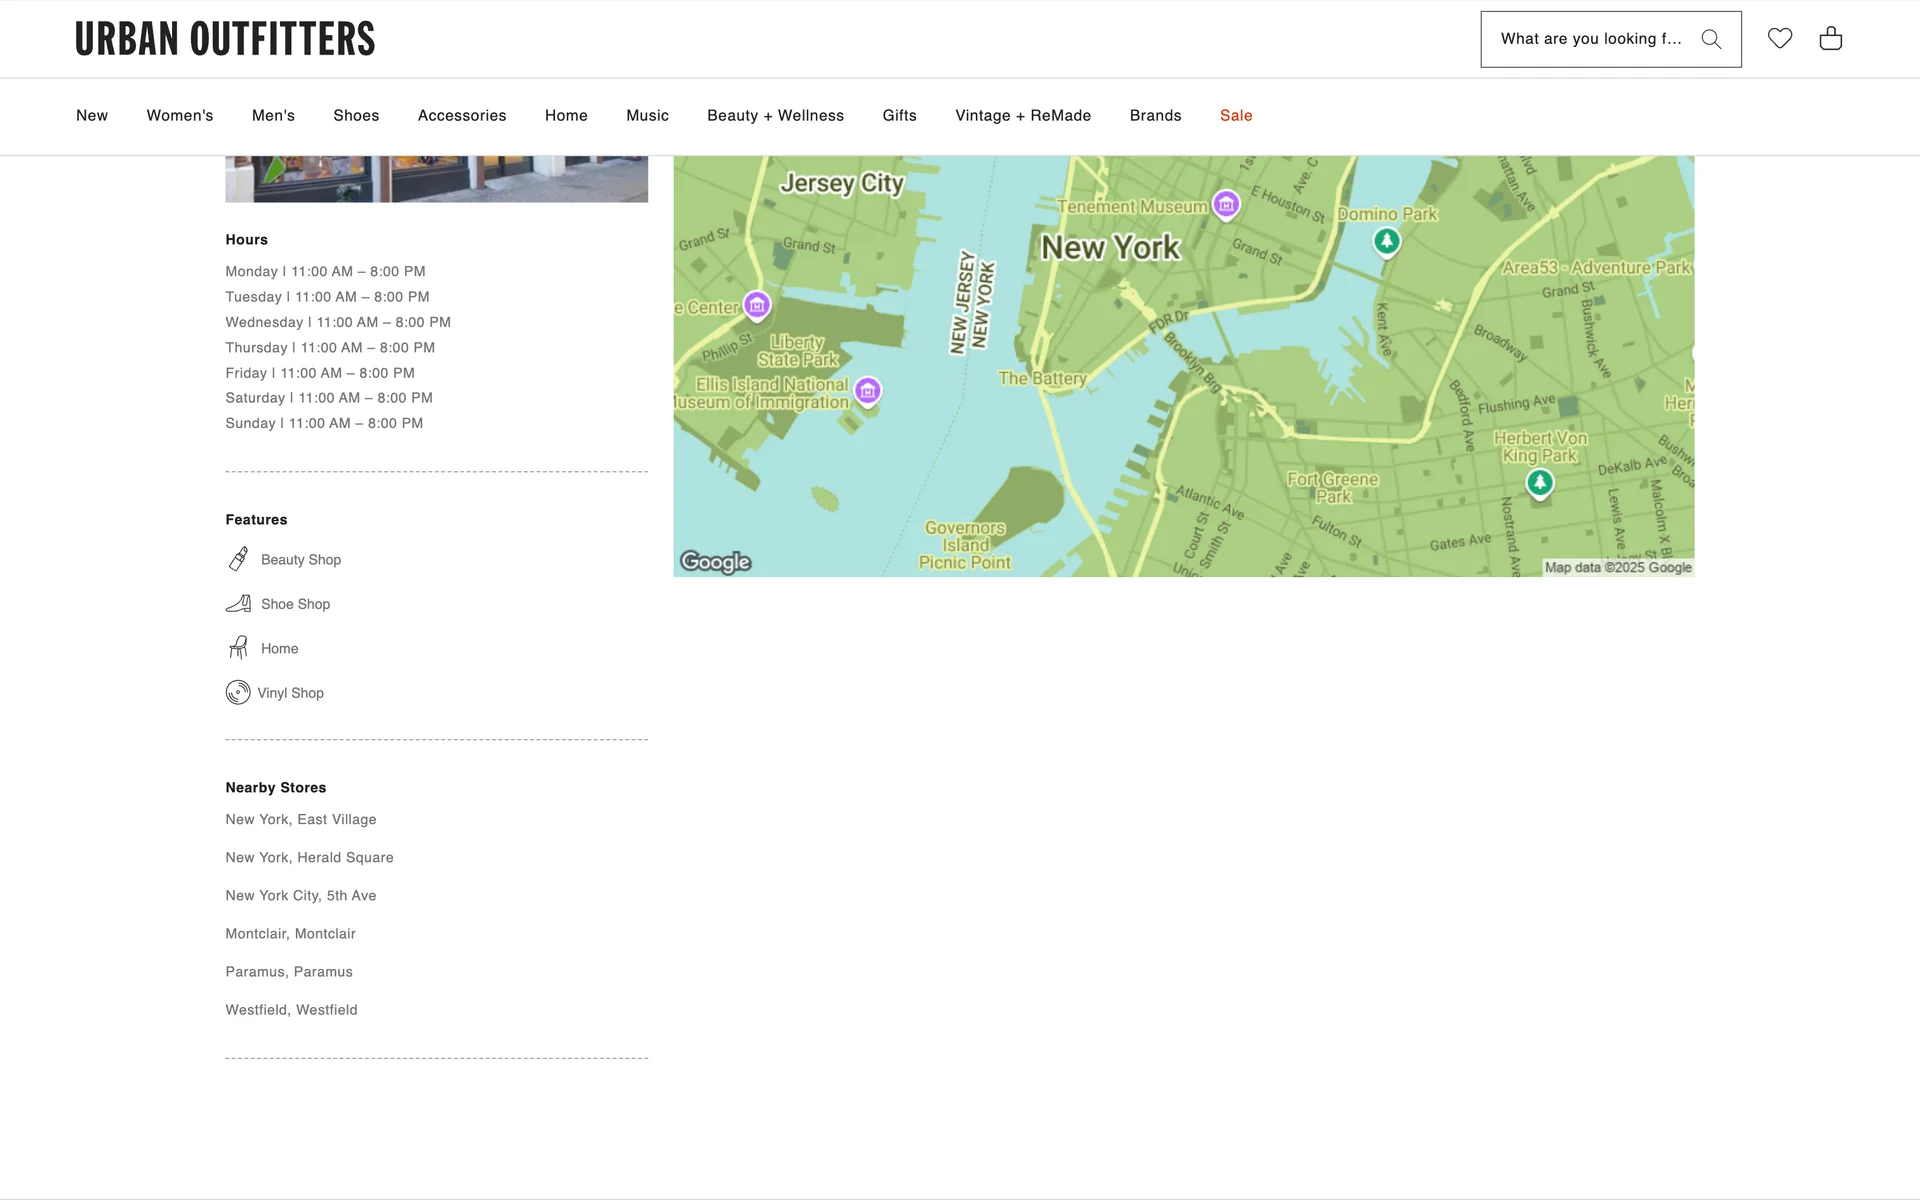The height and width of the screenshot is (1200, 1920).
Task: Go to New York, Herald Square store
Action: [309, 857]
